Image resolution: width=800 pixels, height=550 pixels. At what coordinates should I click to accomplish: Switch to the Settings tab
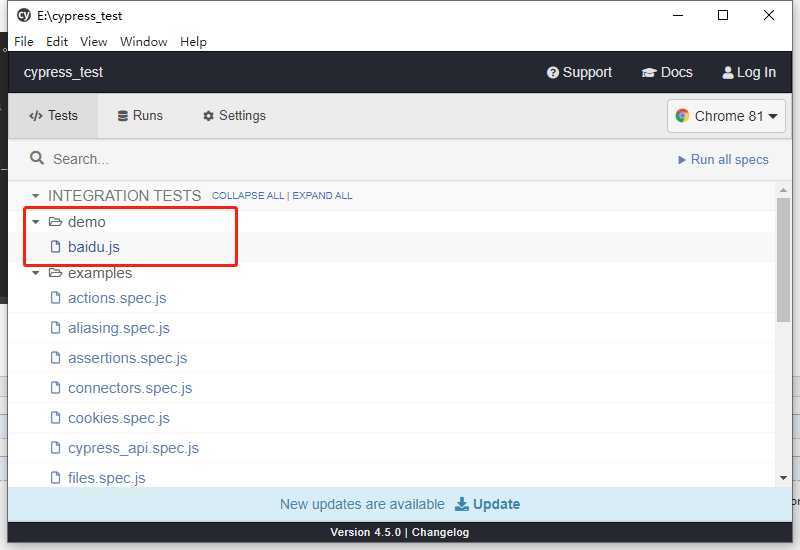click(x=234, y=116)
